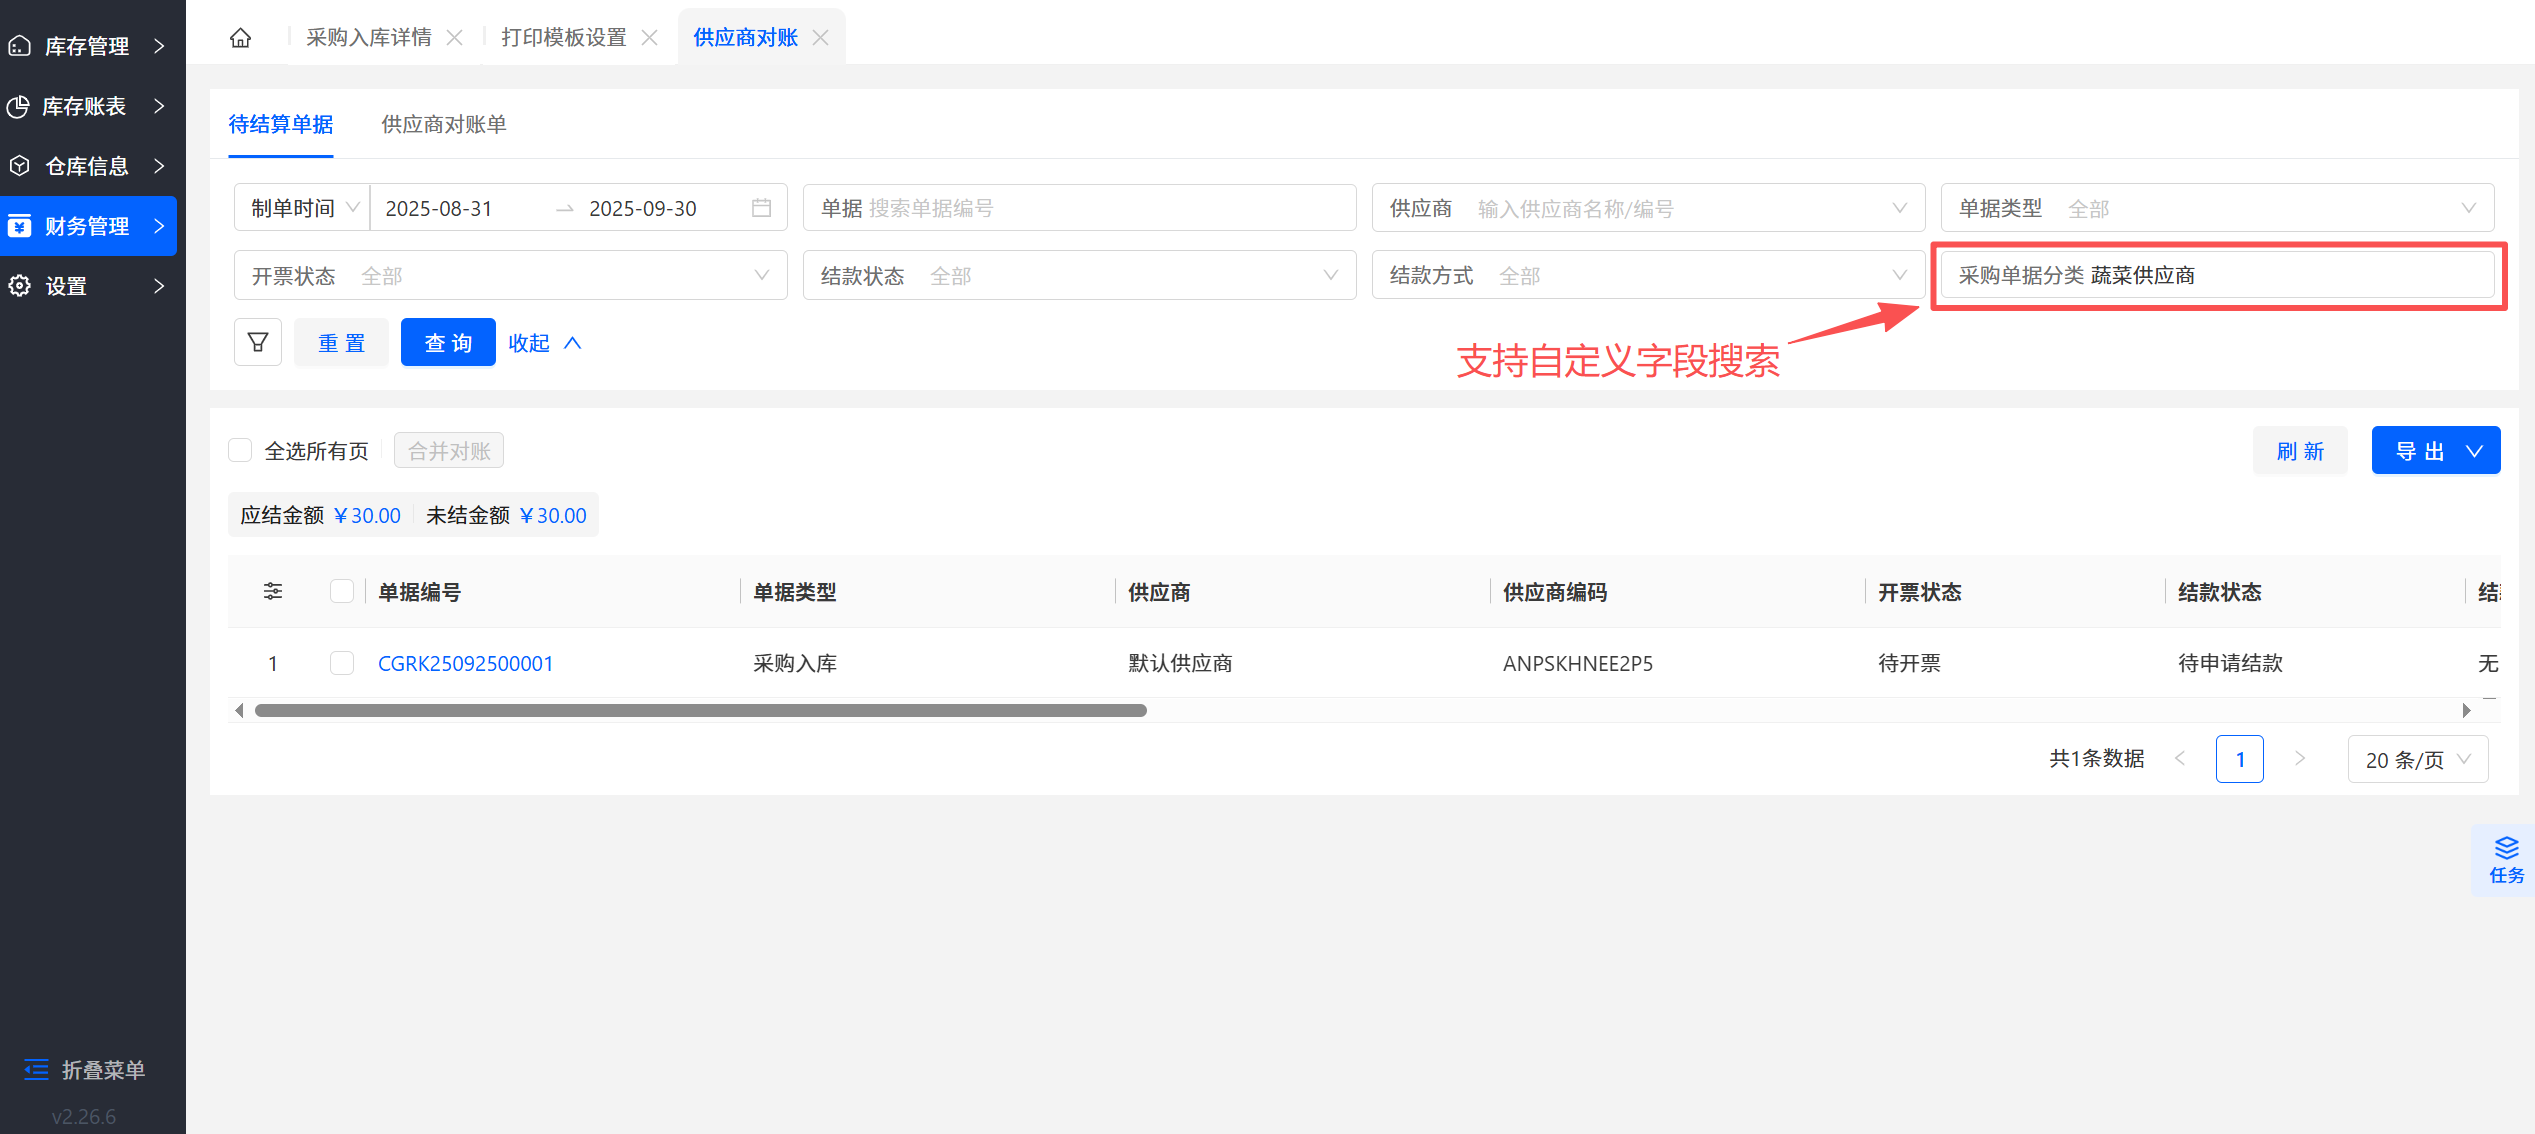
Task: Switch to 采购入库详情 tab
Action: coord(369,38)
